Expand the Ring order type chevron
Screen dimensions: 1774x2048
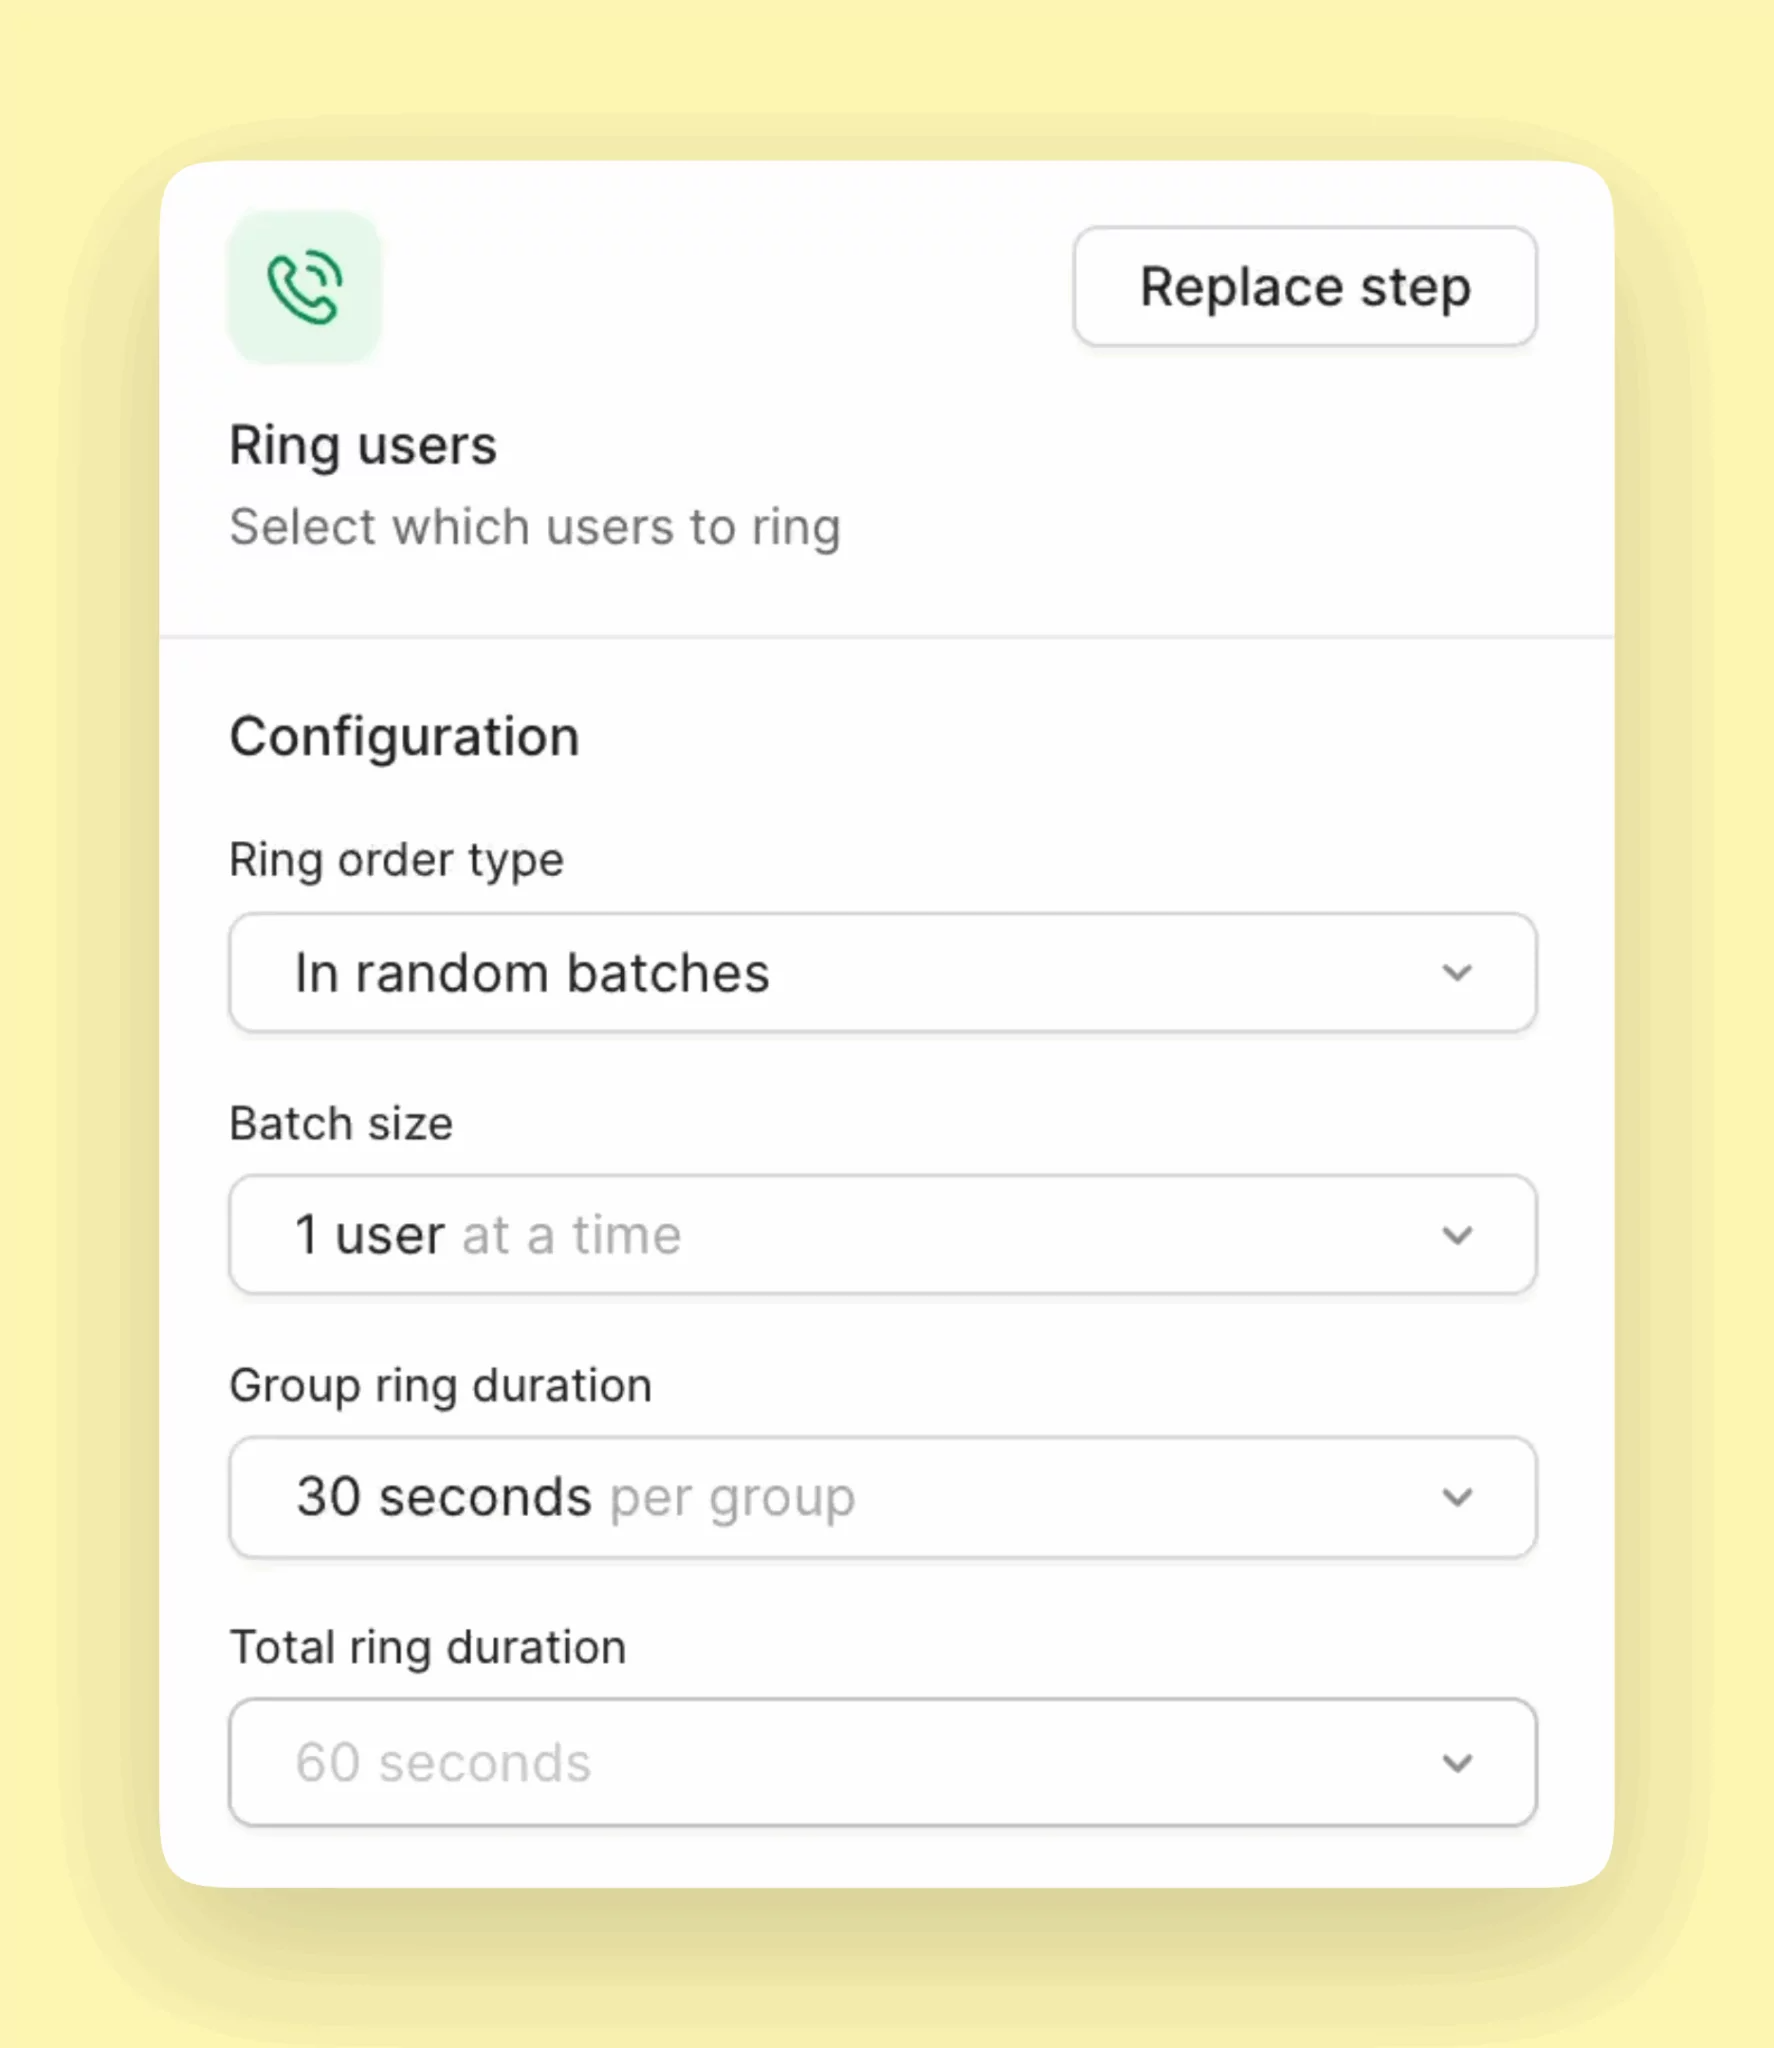click(x=1459, y=971)
